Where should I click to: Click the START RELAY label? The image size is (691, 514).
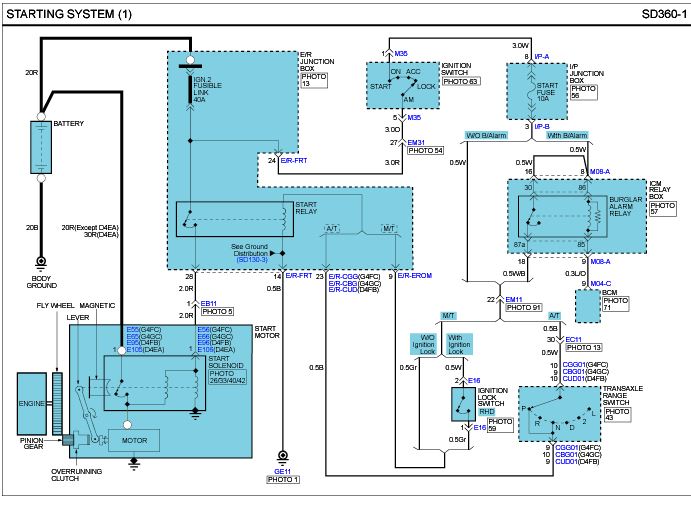(306, 208)
